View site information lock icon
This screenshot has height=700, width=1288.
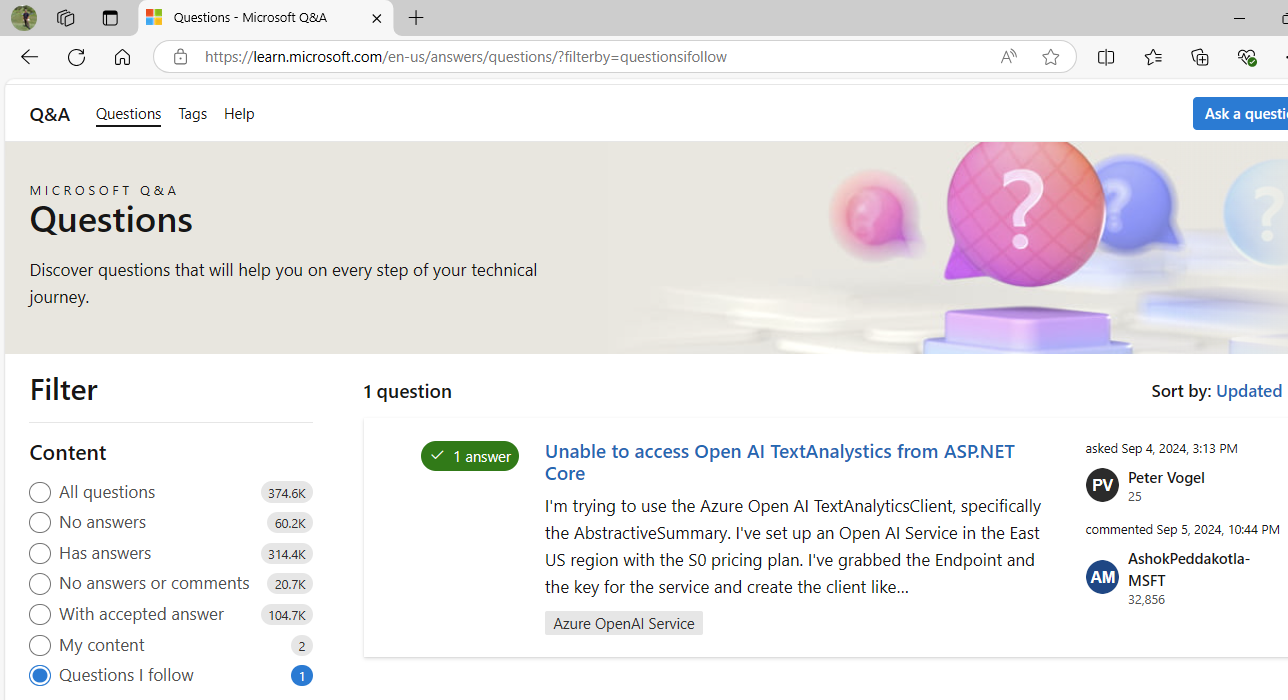[180, 57]
